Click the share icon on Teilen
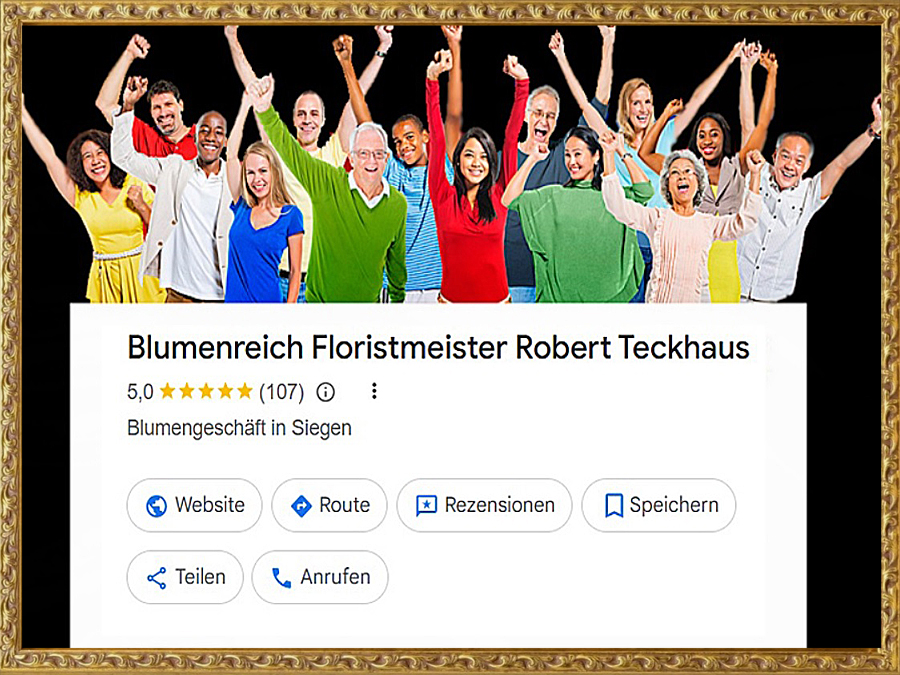The image size is (900, 675). [157, 578]
